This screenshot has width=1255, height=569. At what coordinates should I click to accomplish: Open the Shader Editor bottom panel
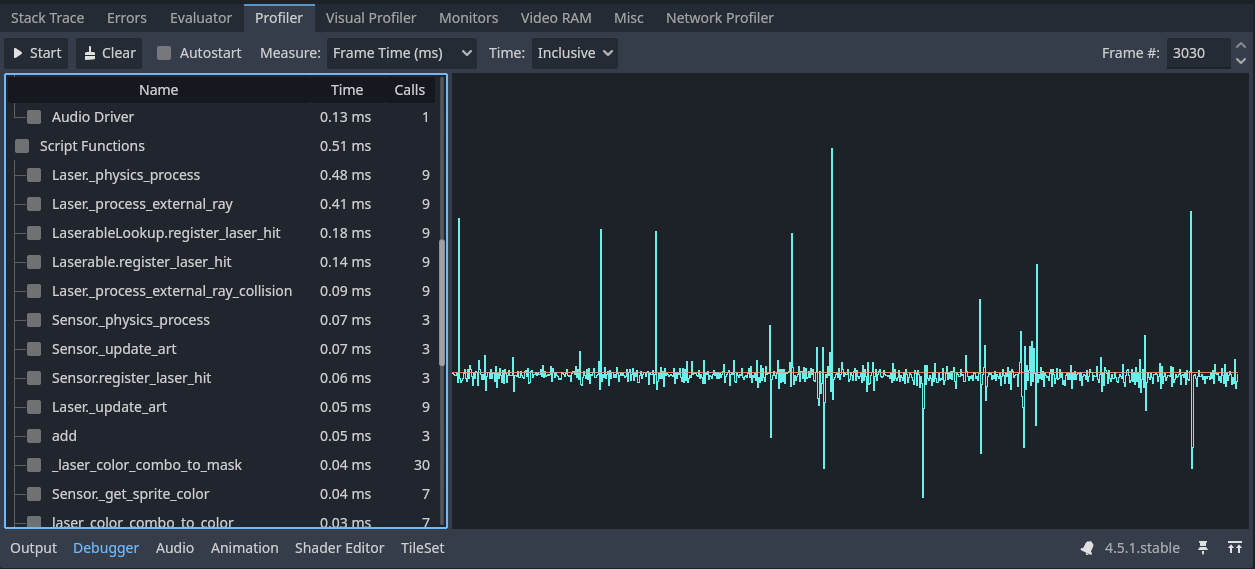pyautogui.click(x=339, y=548)
